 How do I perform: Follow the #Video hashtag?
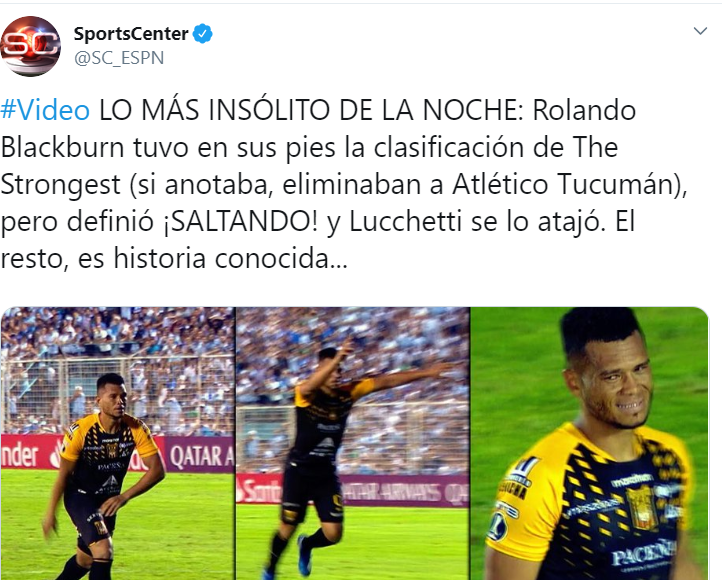tap(45, 110)
